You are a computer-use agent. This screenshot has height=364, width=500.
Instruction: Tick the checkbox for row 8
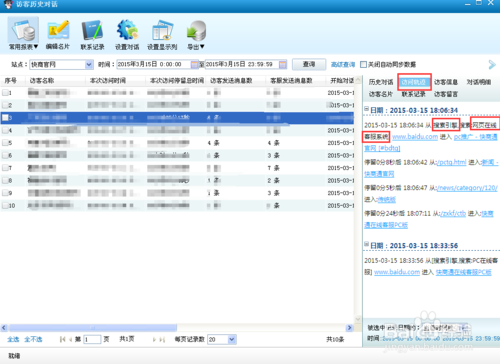click(x=5, y=180)
